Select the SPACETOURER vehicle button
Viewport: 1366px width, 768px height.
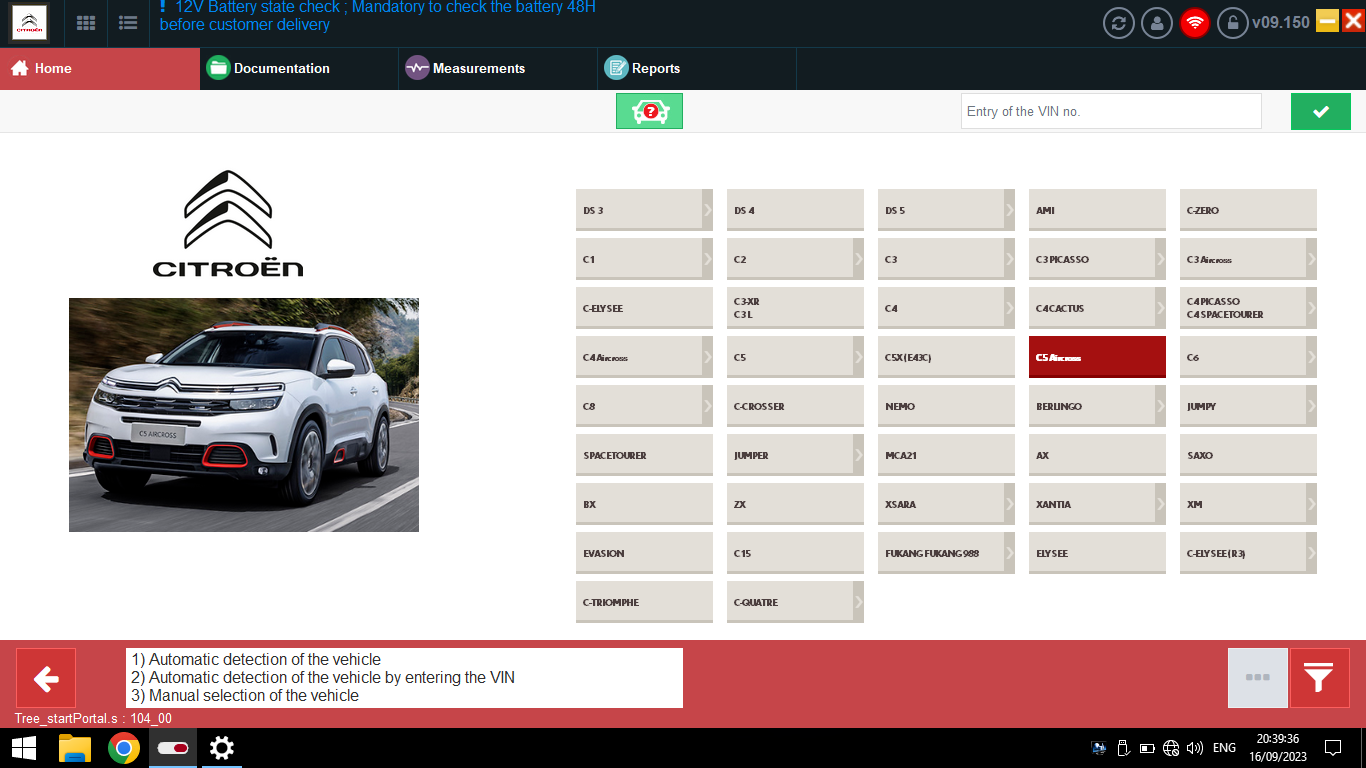(x=644, y=455)
